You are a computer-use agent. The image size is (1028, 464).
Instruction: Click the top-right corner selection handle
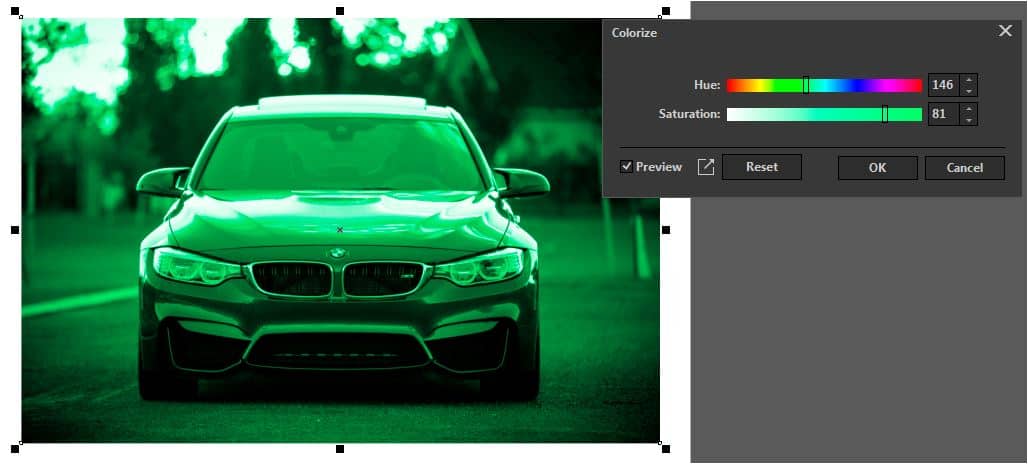coord(665,10)
